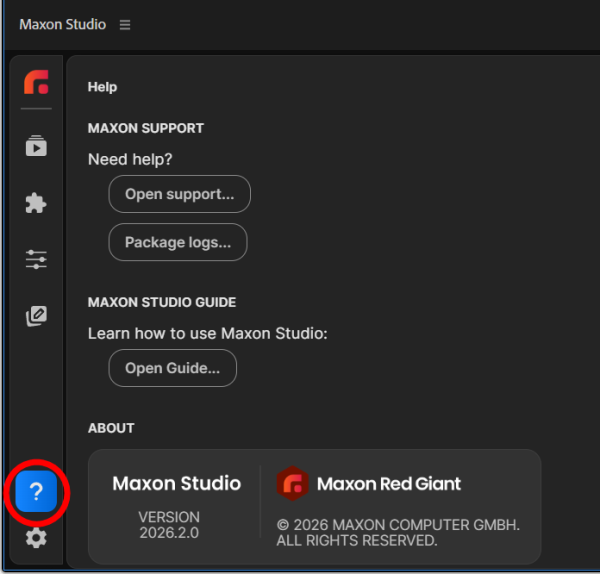Viewport: 600px width, 574px height.
Task: Click the Need help? text
Action: tap(130, 159)
